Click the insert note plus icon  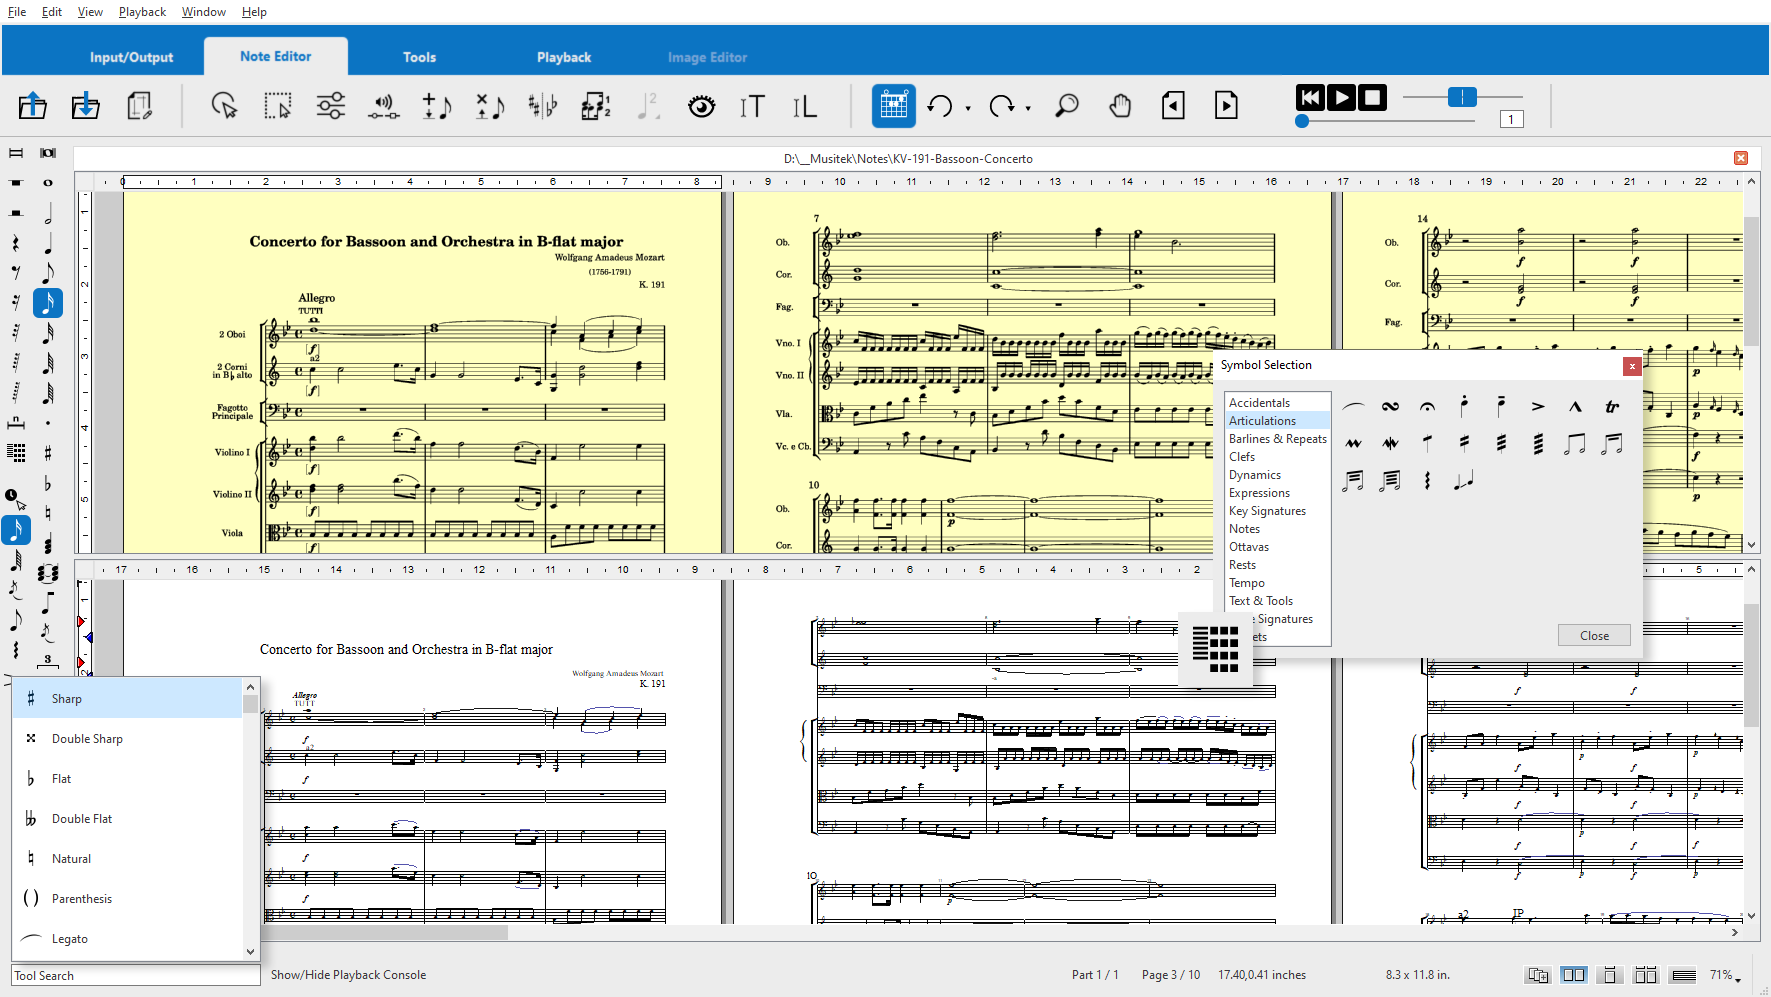[437, 105]
